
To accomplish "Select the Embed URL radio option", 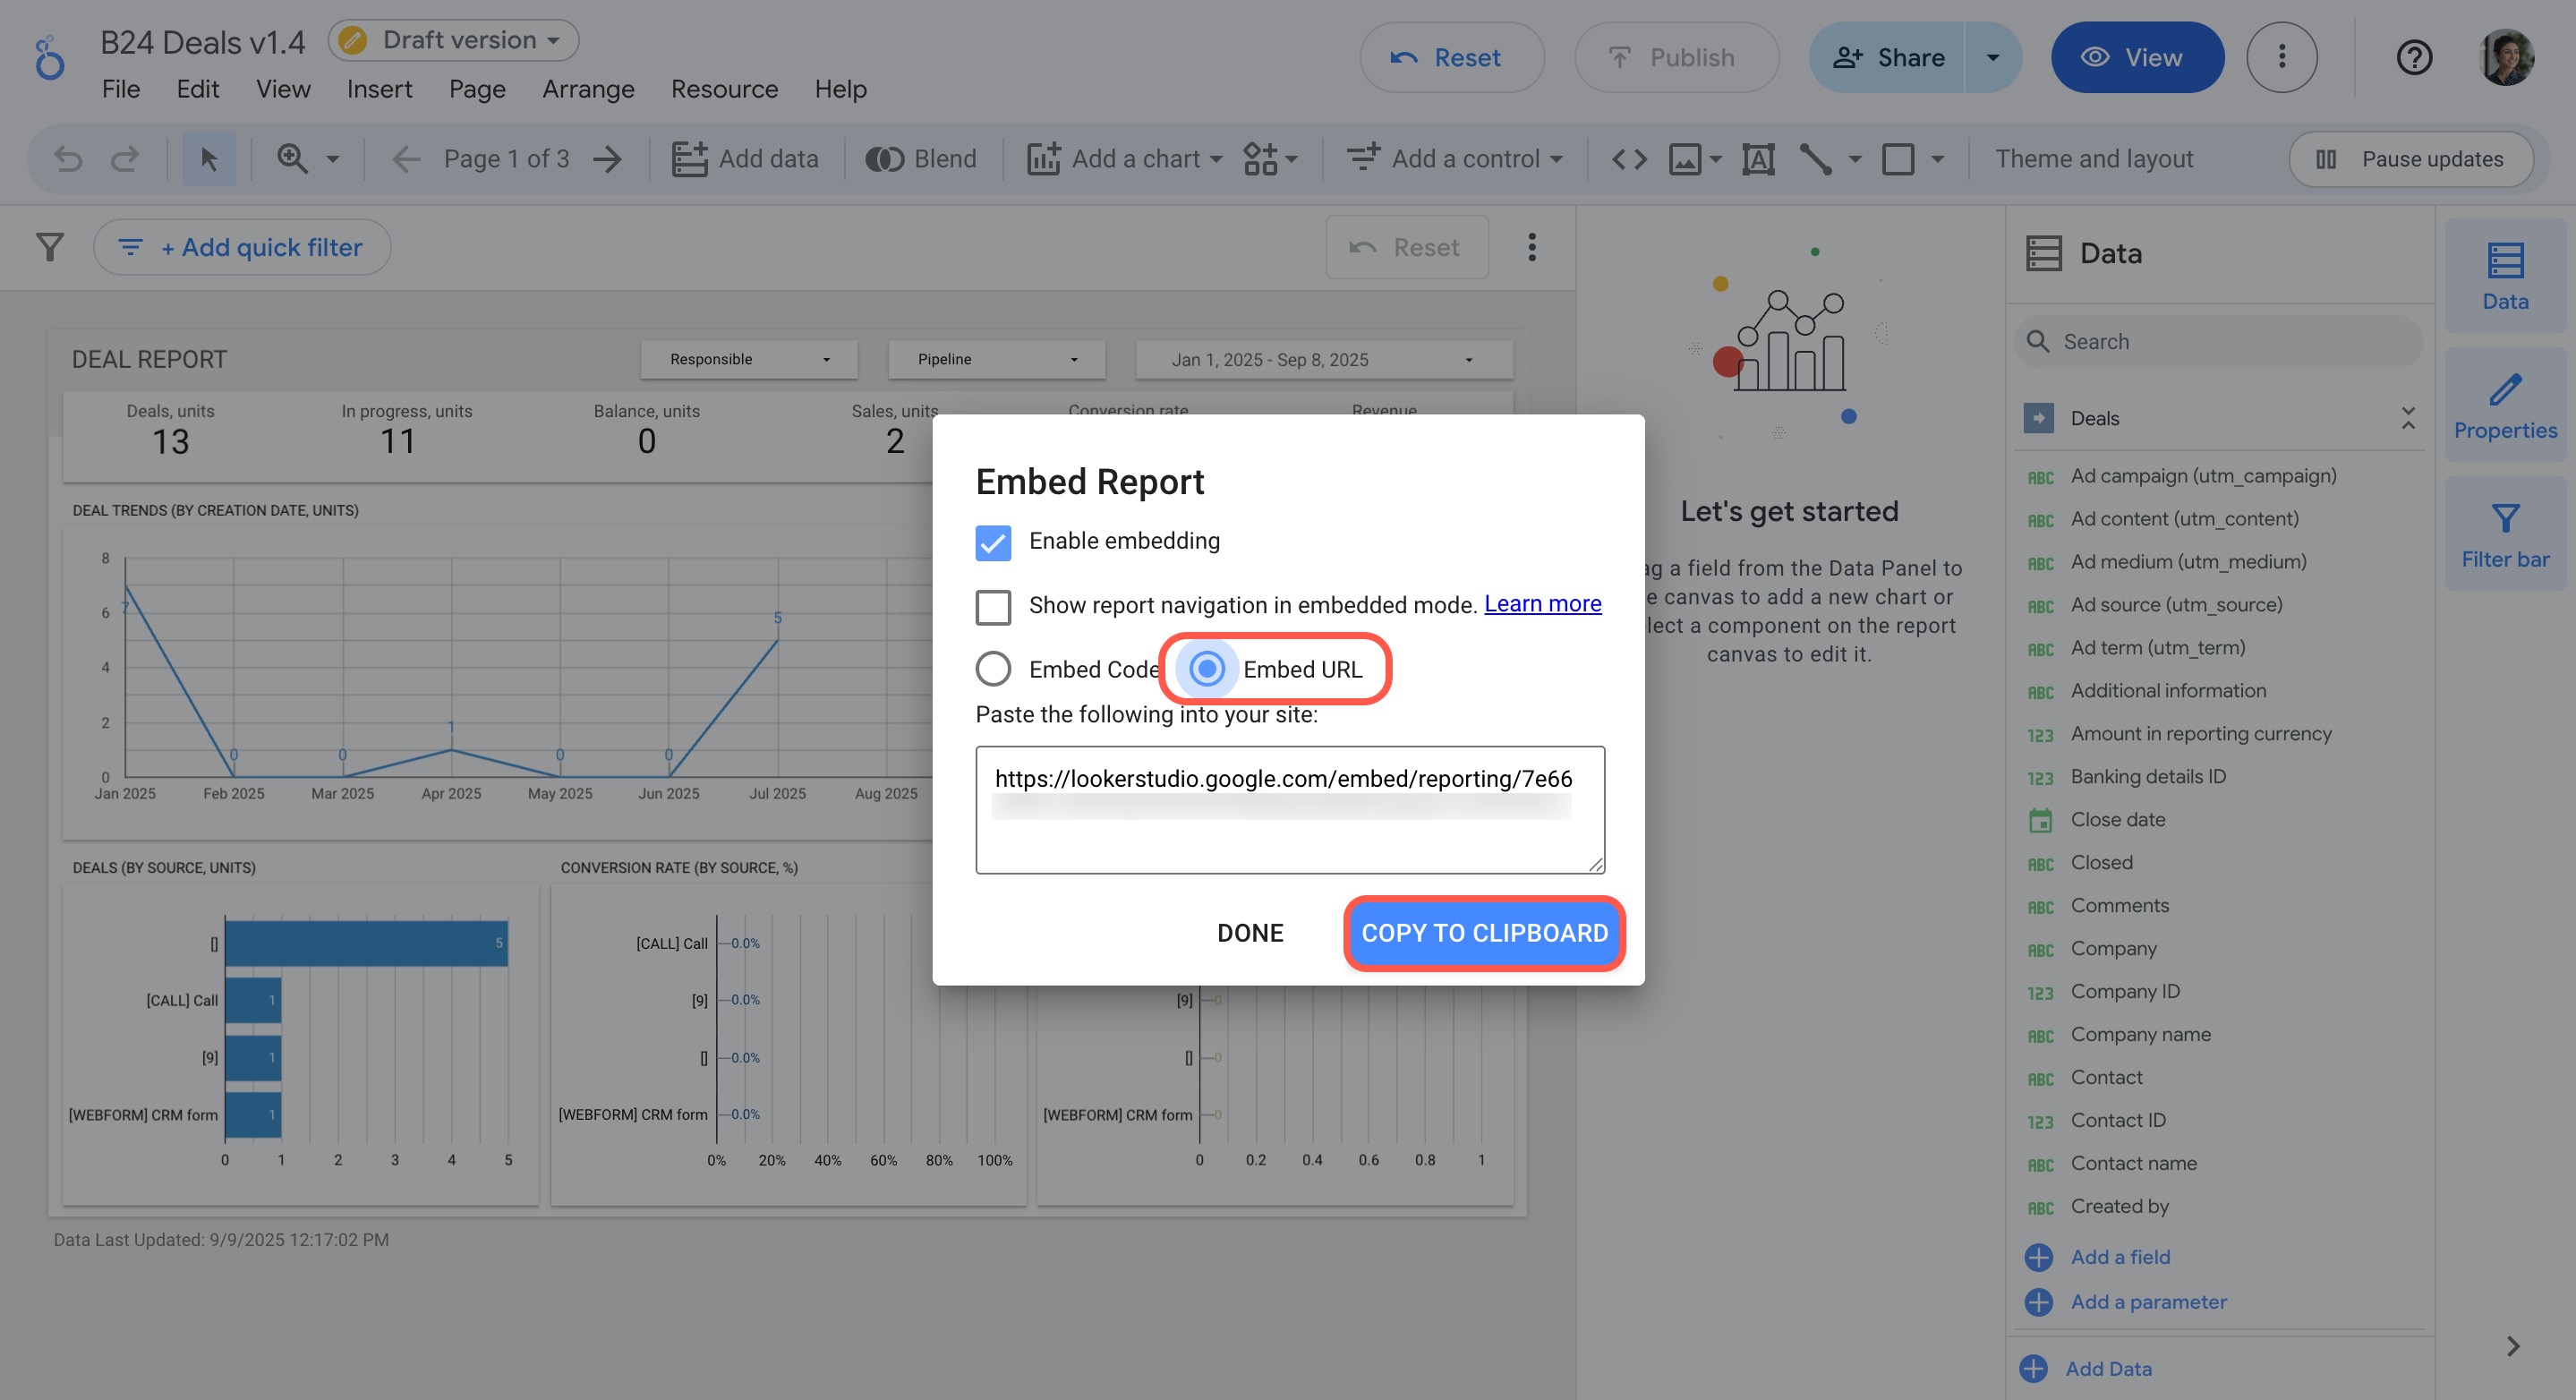I will point(1207,668).
